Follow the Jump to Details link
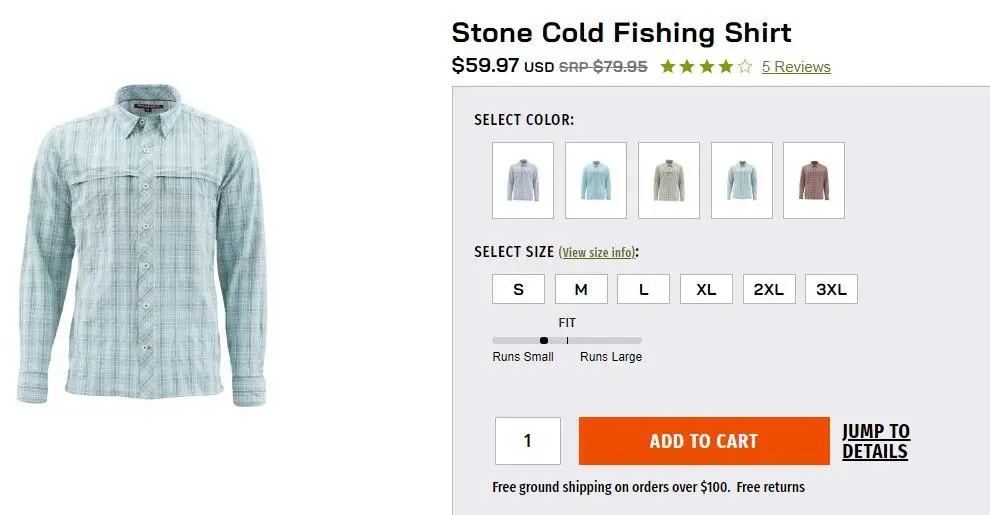 [875, 441]
